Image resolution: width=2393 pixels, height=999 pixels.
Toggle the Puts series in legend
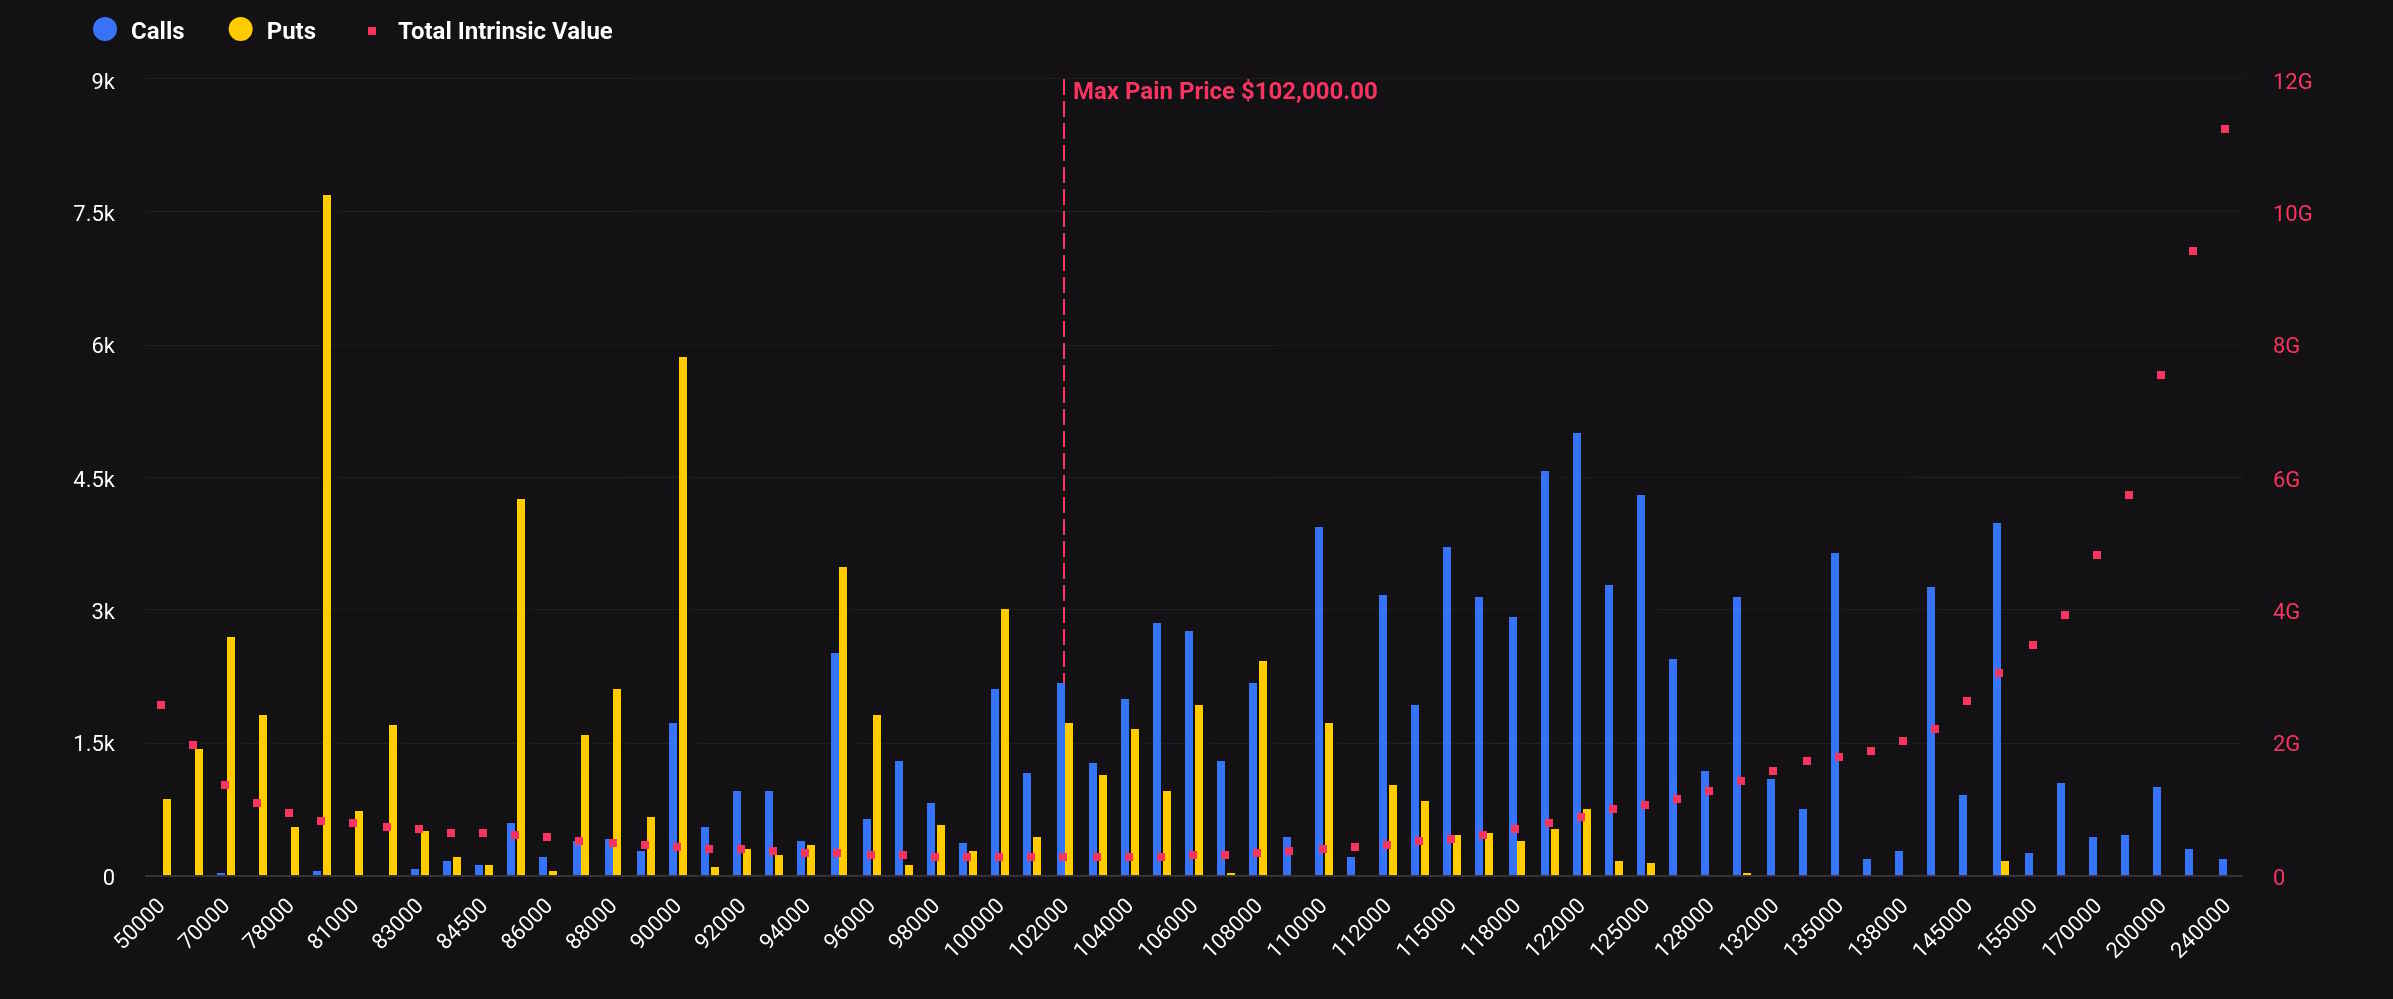click(290, 31)
